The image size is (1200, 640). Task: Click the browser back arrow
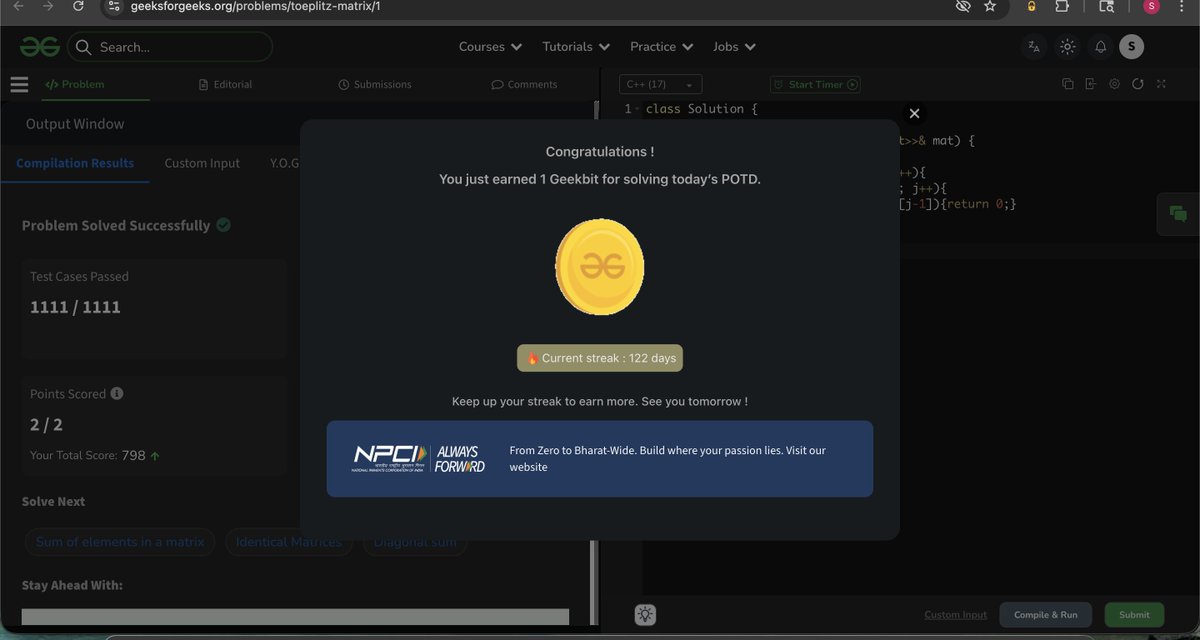(x=19, y=6)
